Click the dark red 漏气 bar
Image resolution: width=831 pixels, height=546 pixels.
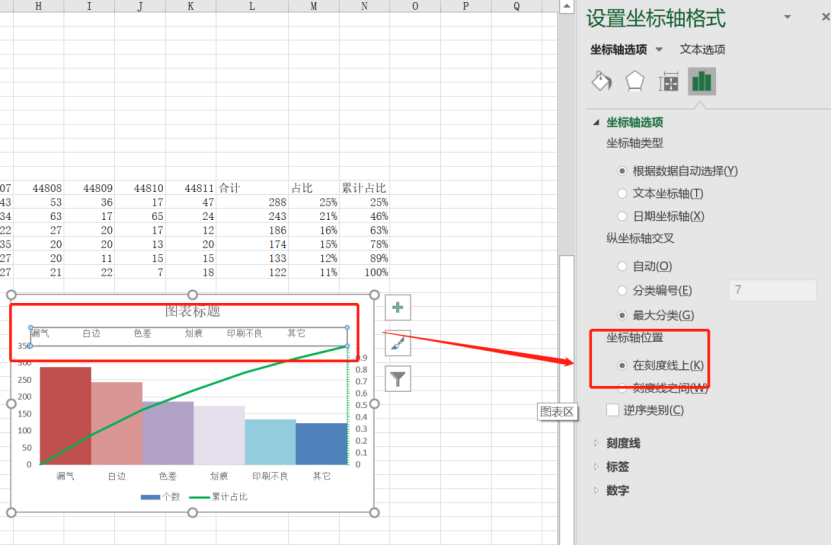tap(65, 416)
